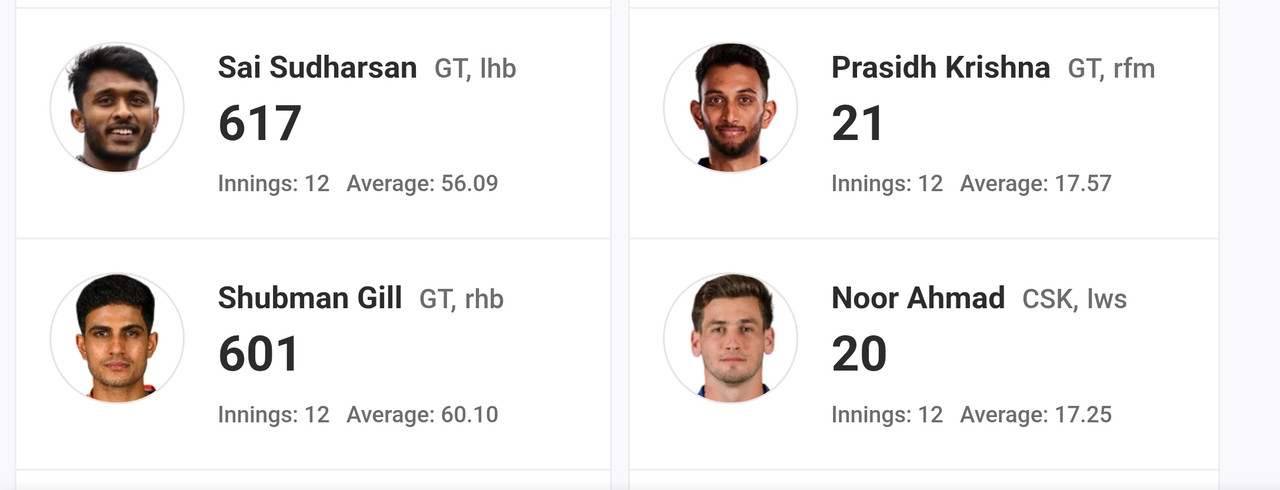1280x490 pixels.
Task: Click the Average: 60.10 stat text
Action: (x=422, y=415)
